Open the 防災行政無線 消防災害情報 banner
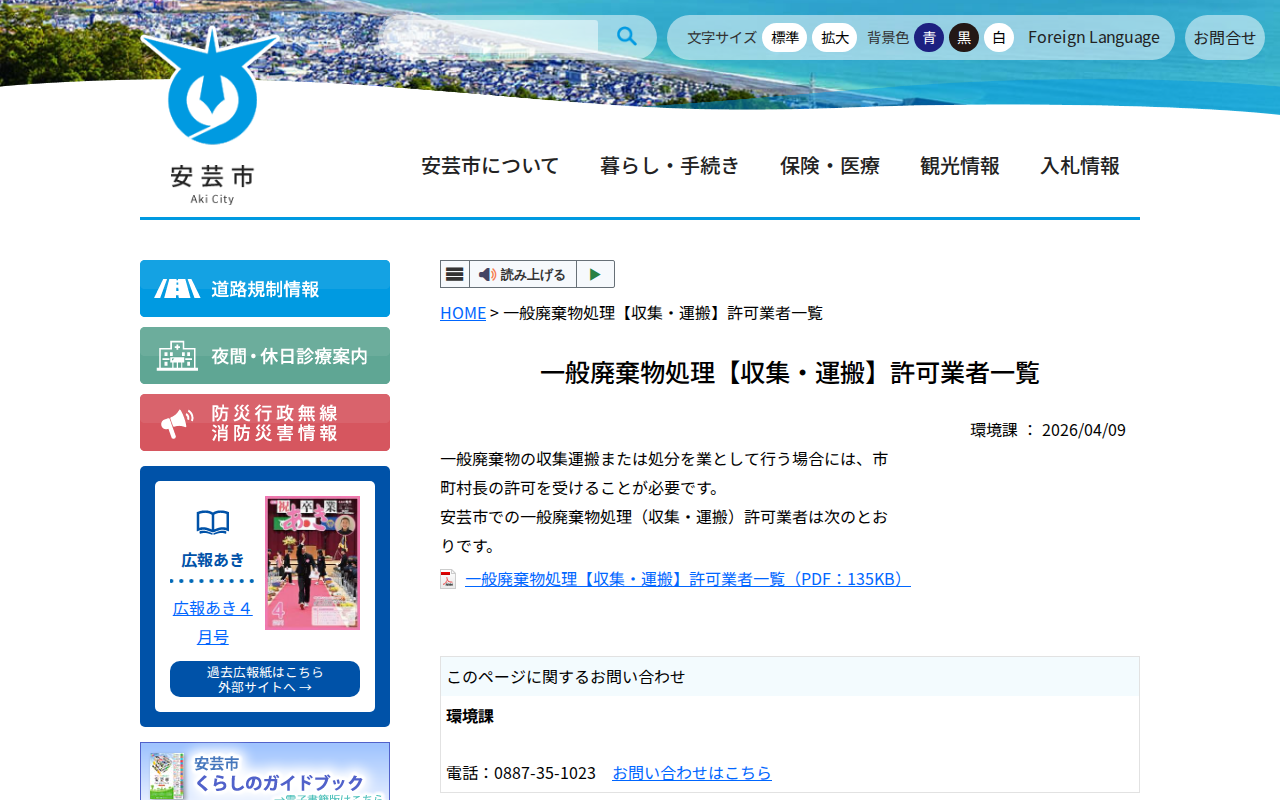This screenshot has height=800, width=1280. 265,423
